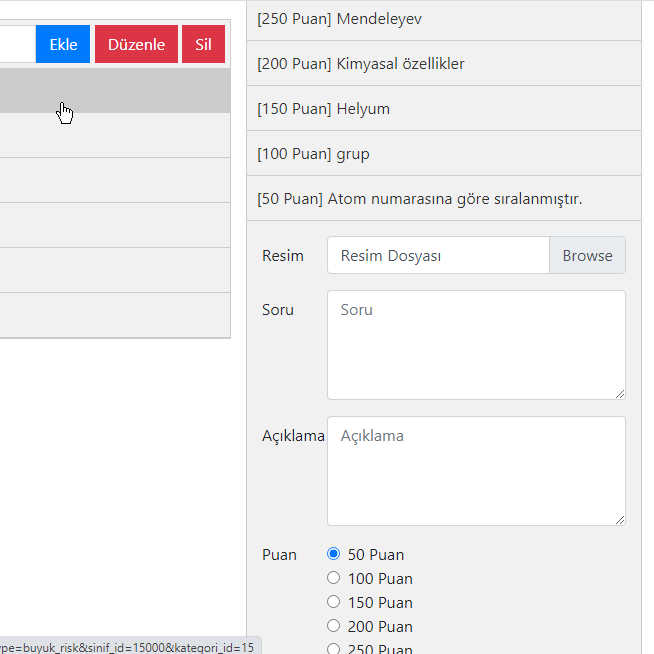
Task: Click the blue Ekle button
Action: pos(63,44)
